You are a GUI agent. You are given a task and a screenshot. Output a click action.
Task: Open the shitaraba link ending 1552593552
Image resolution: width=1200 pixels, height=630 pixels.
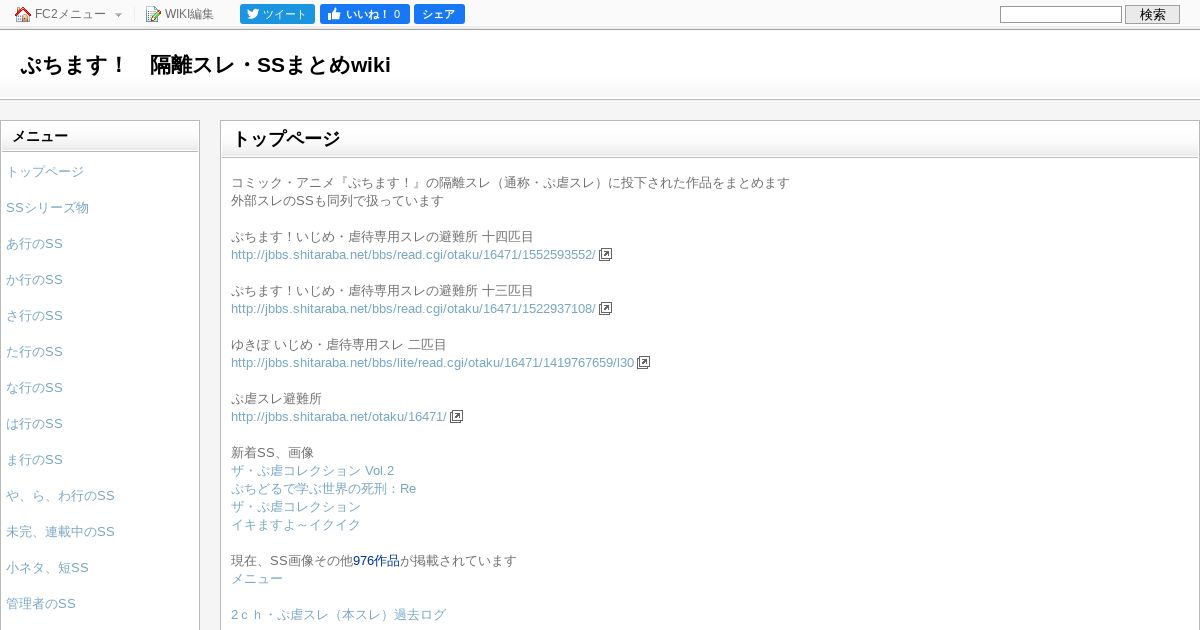[x=413, y=255]
